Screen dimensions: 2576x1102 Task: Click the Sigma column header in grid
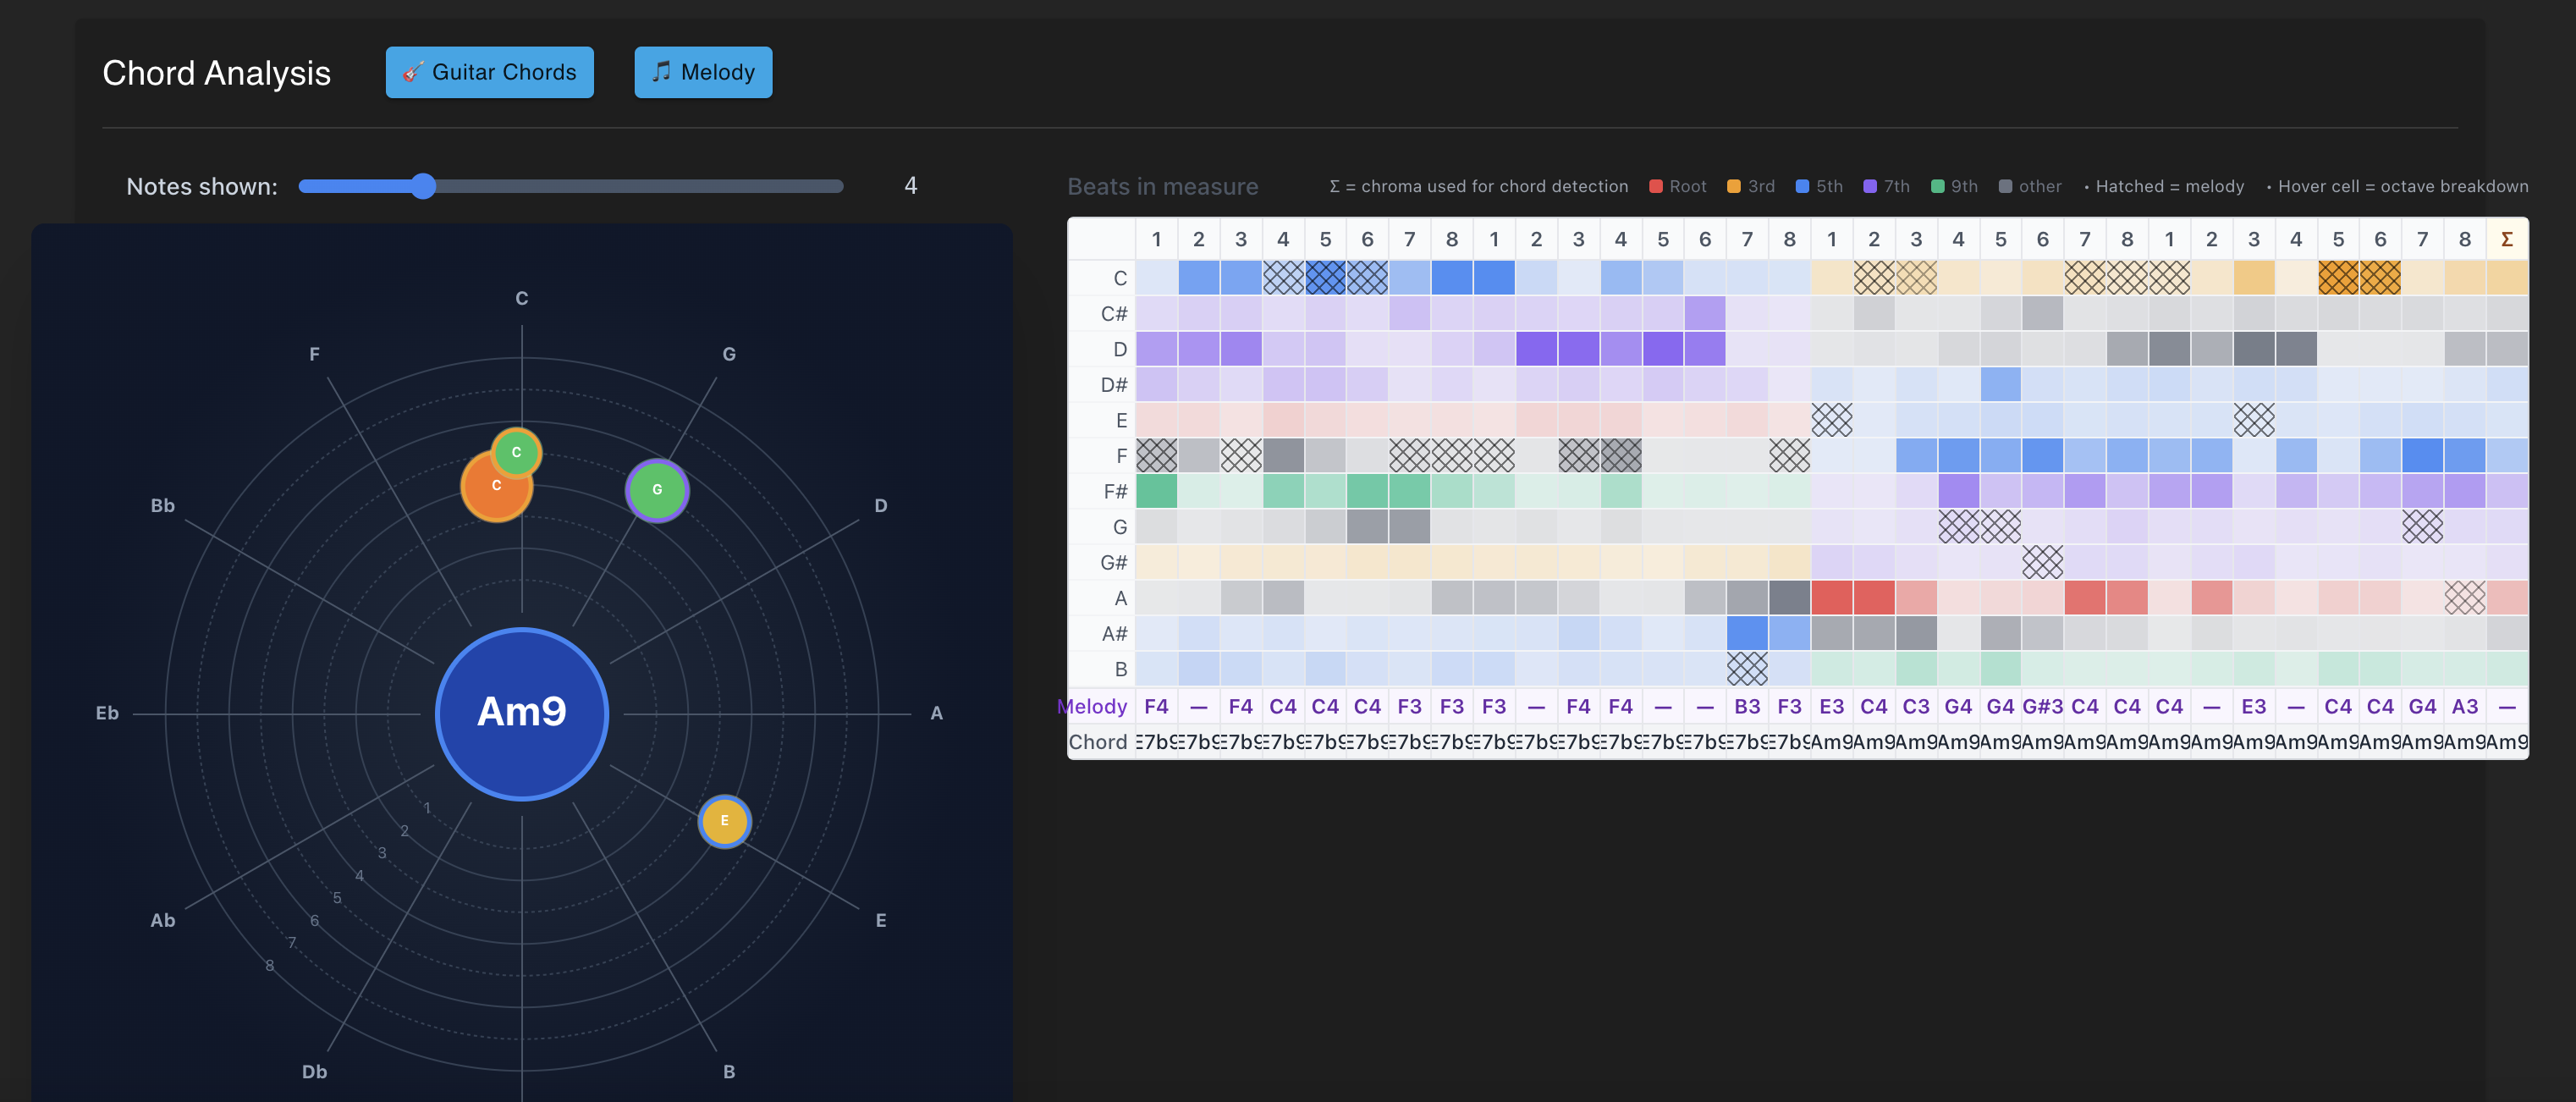[2506, 239]
